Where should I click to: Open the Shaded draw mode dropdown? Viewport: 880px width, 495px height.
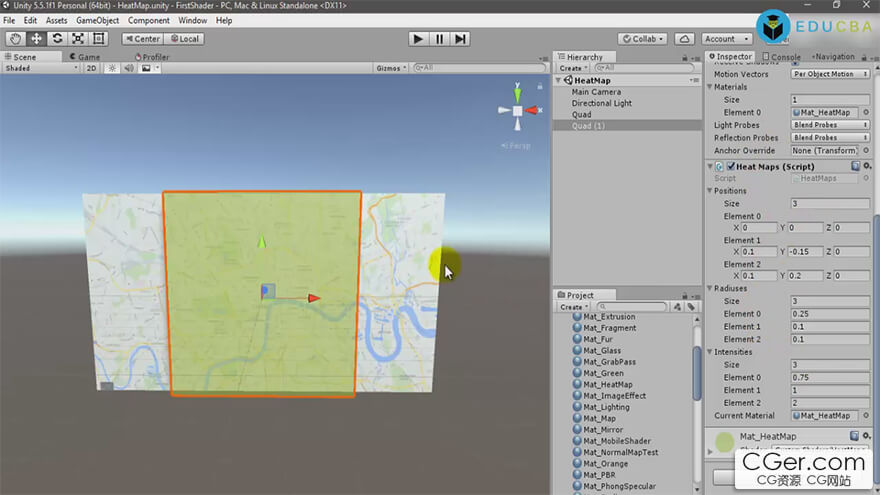(41, 68)
